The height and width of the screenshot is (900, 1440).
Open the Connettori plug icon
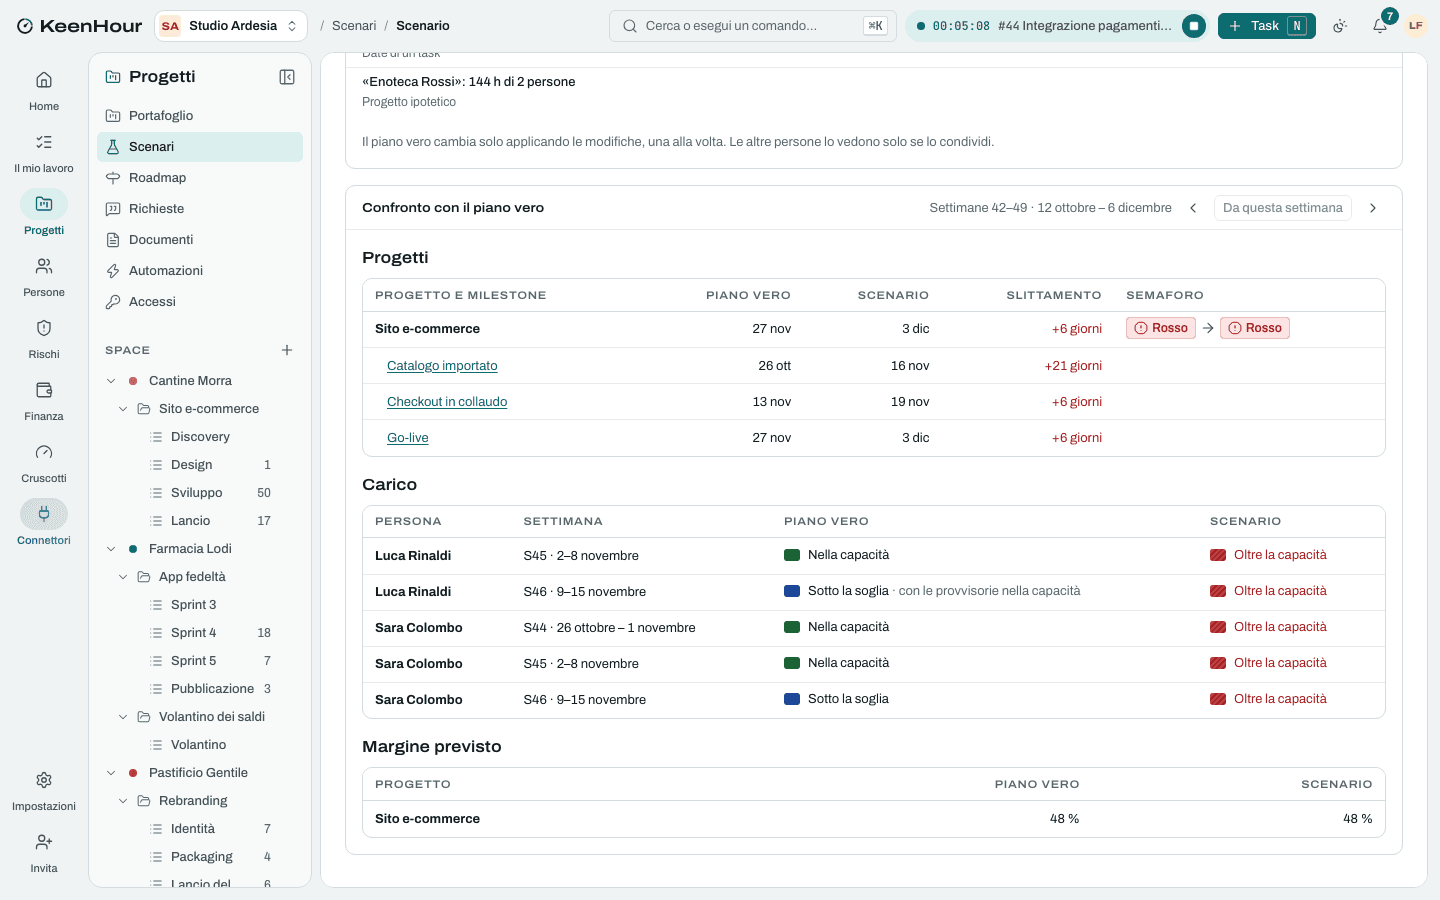(x=44, y=514)
